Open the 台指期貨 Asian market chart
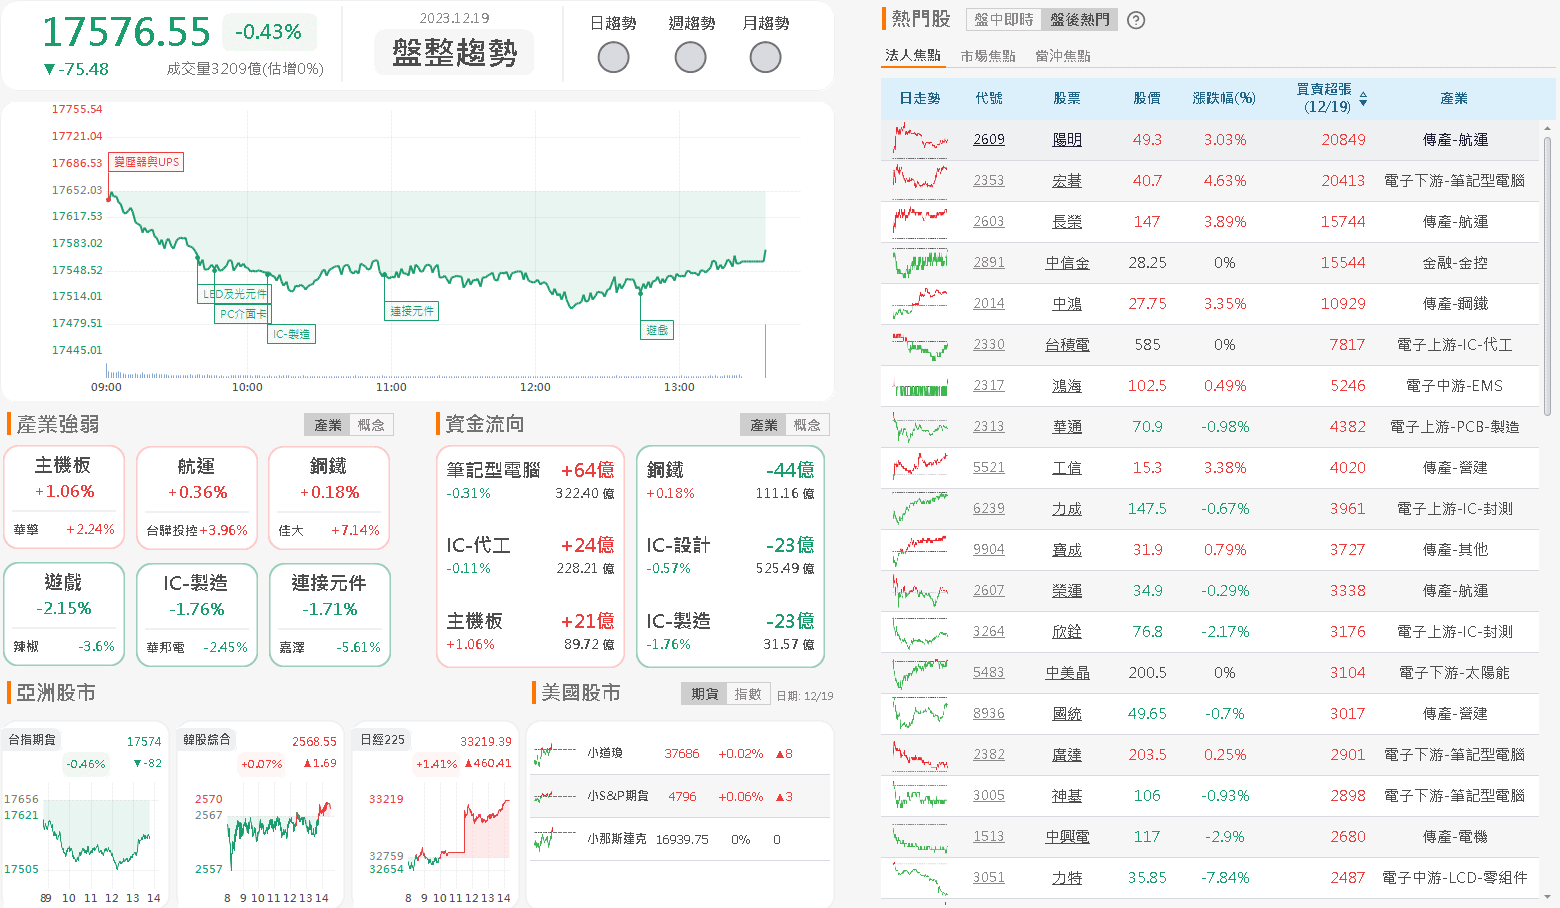 point(86,815)
